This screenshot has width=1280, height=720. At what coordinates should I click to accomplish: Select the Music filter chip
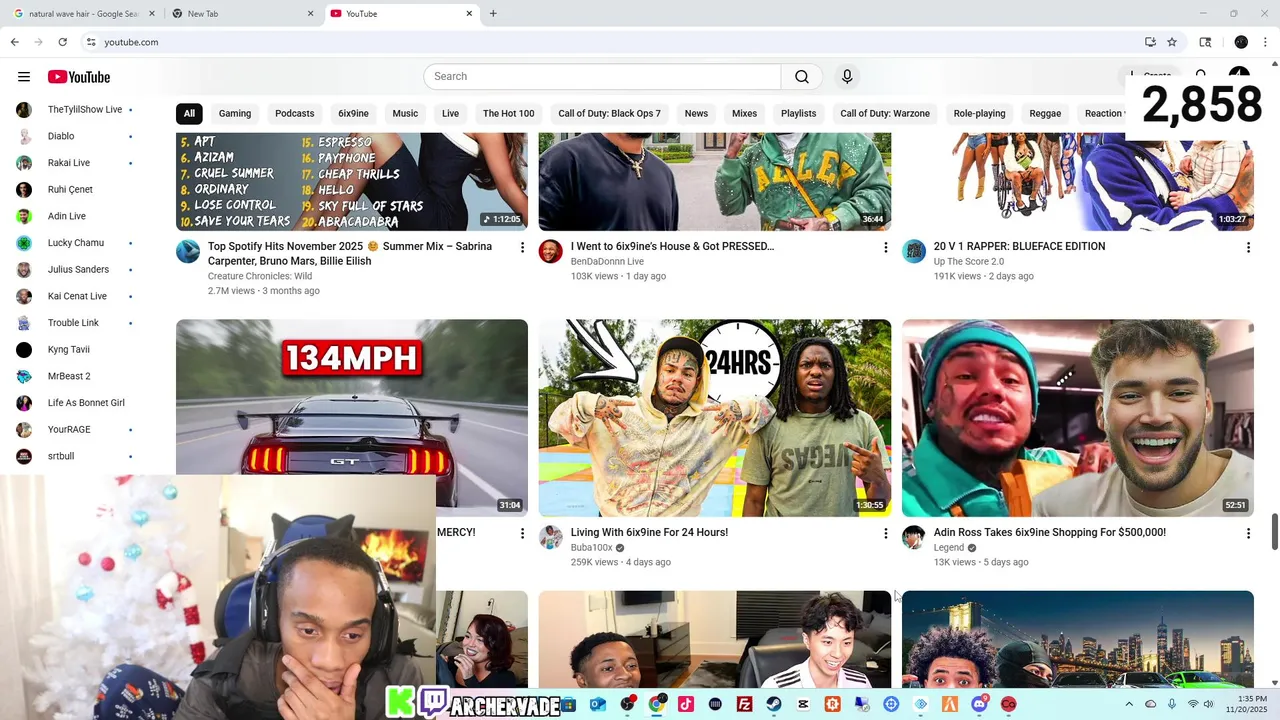pos(405,113)
